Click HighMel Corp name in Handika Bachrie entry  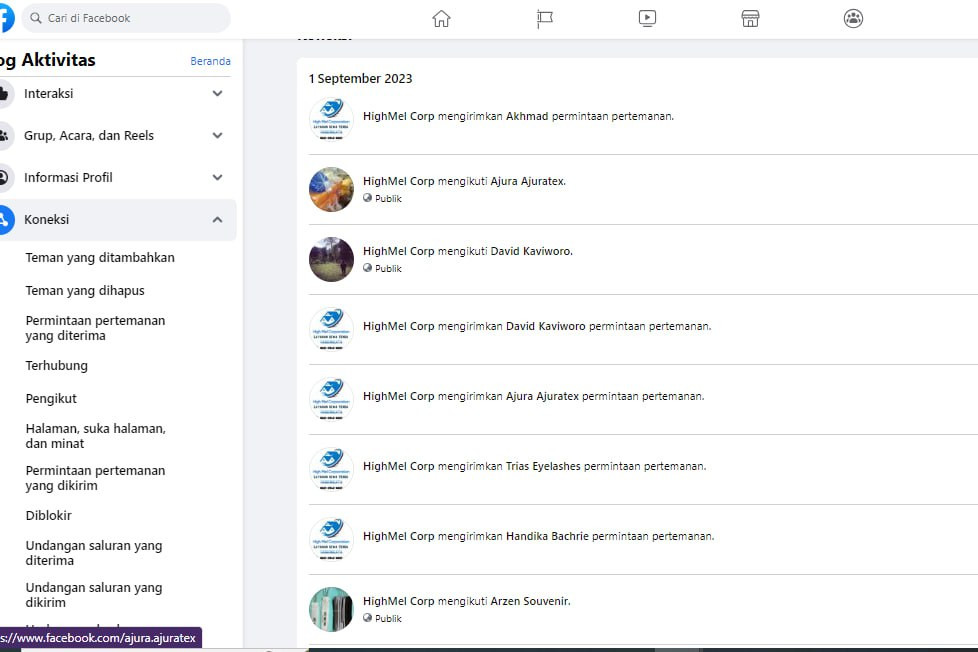coord(399,536)
